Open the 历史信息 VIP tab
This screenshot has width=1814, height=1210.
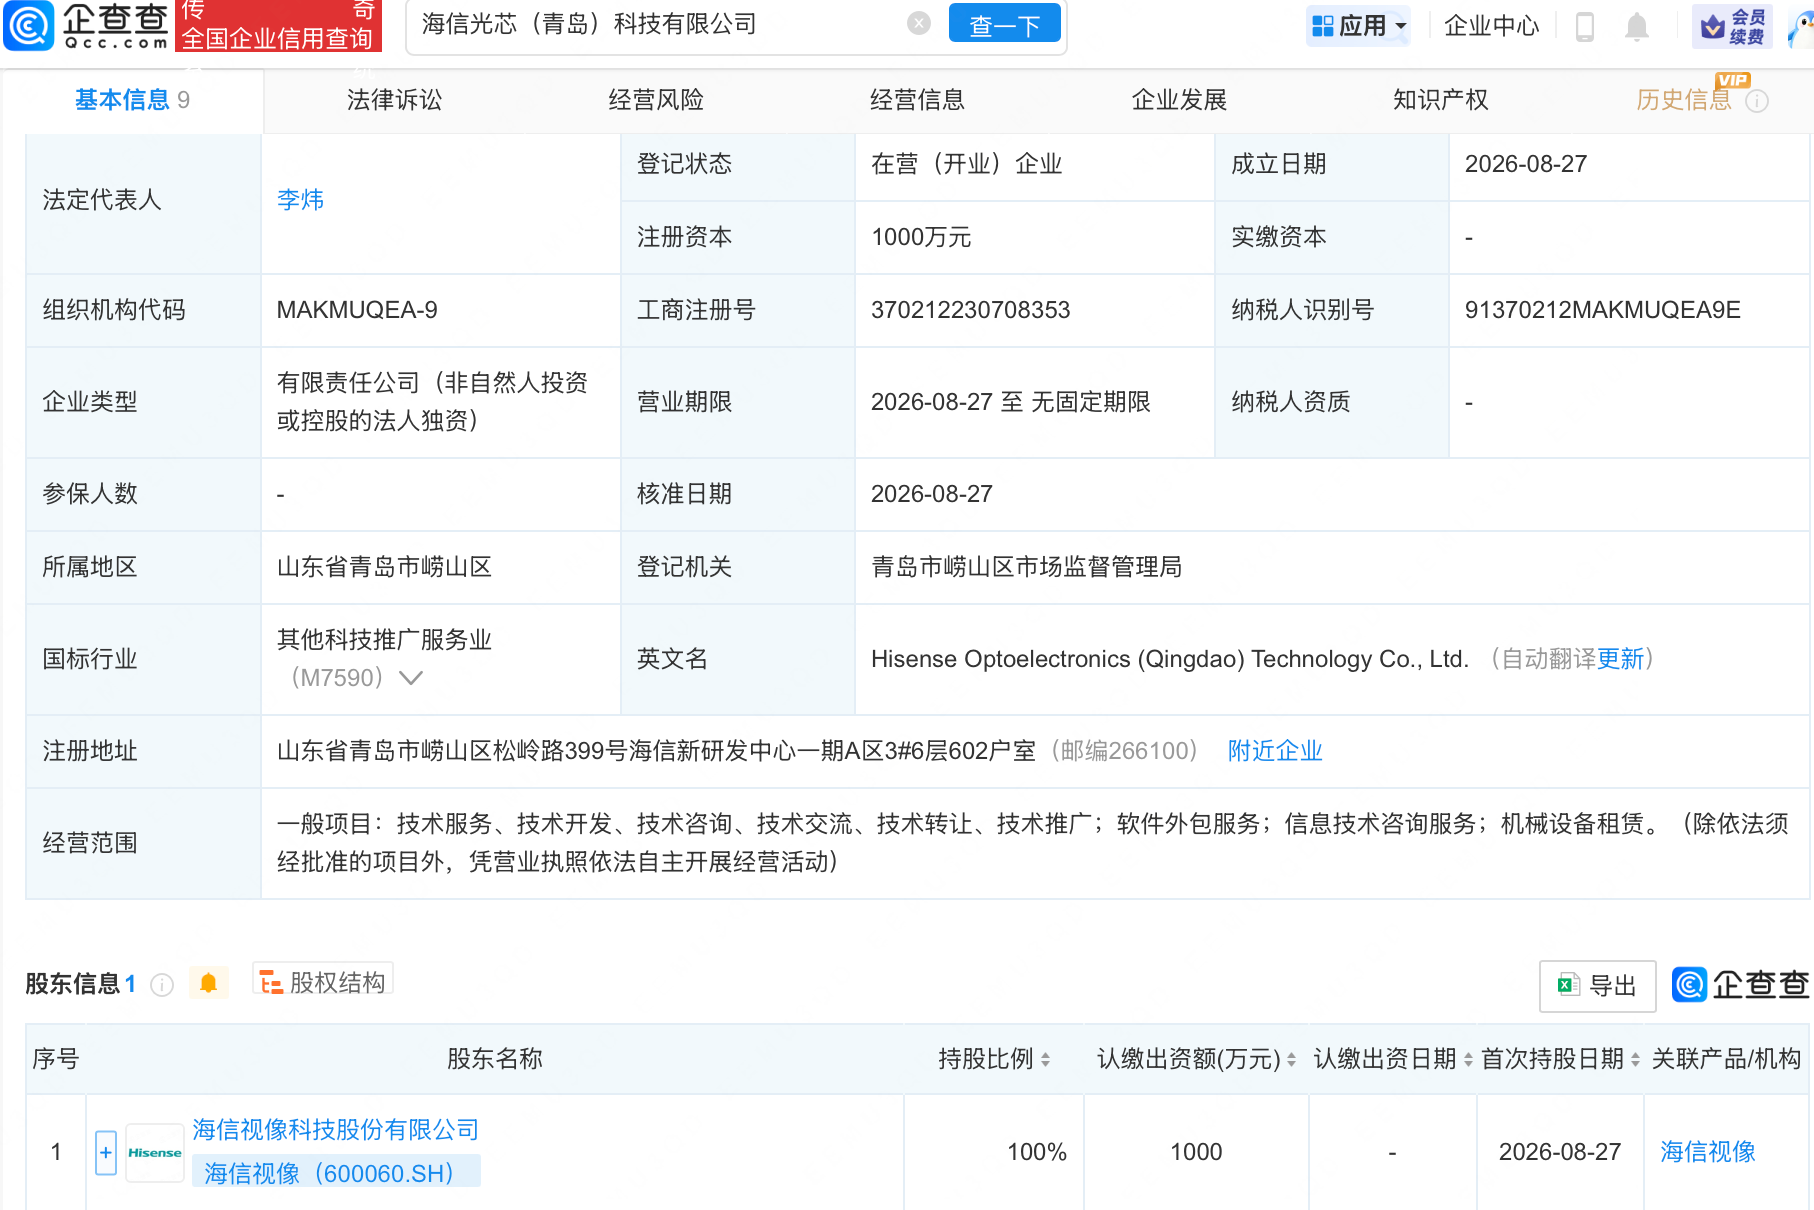coord(1684,100)
